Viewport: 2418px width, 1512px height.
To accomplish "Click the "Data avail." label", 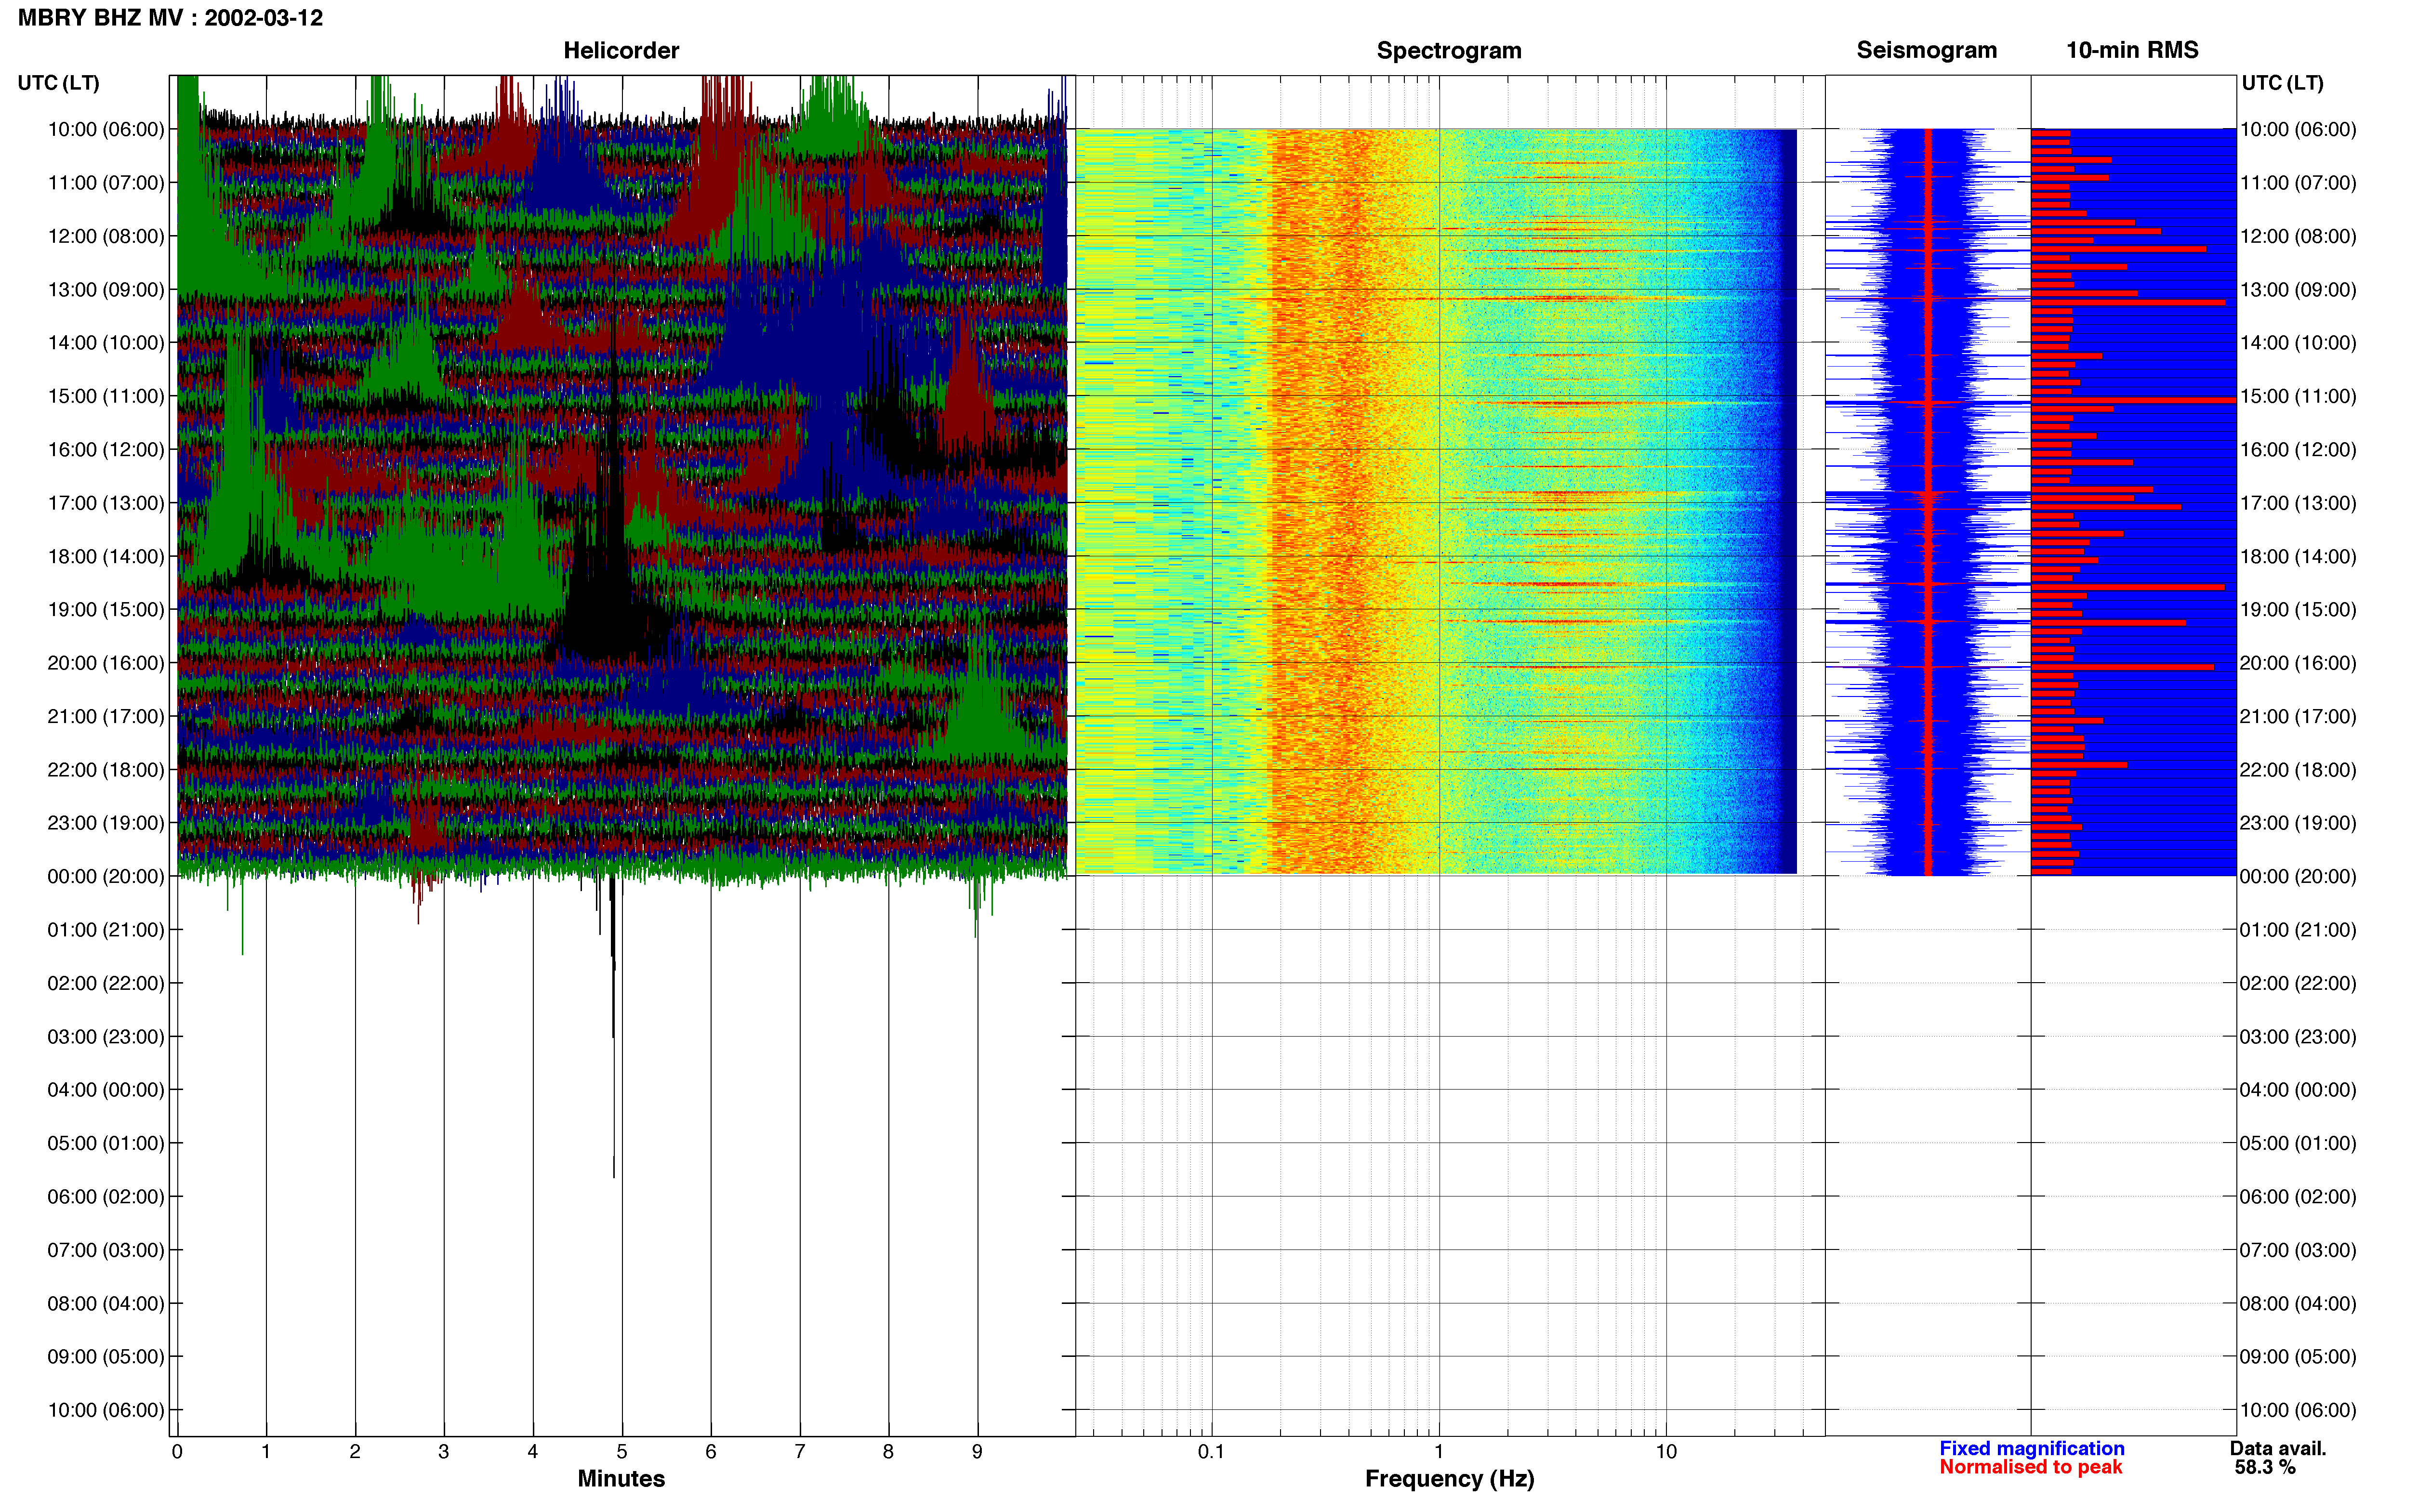I will coord(2278,1448).
